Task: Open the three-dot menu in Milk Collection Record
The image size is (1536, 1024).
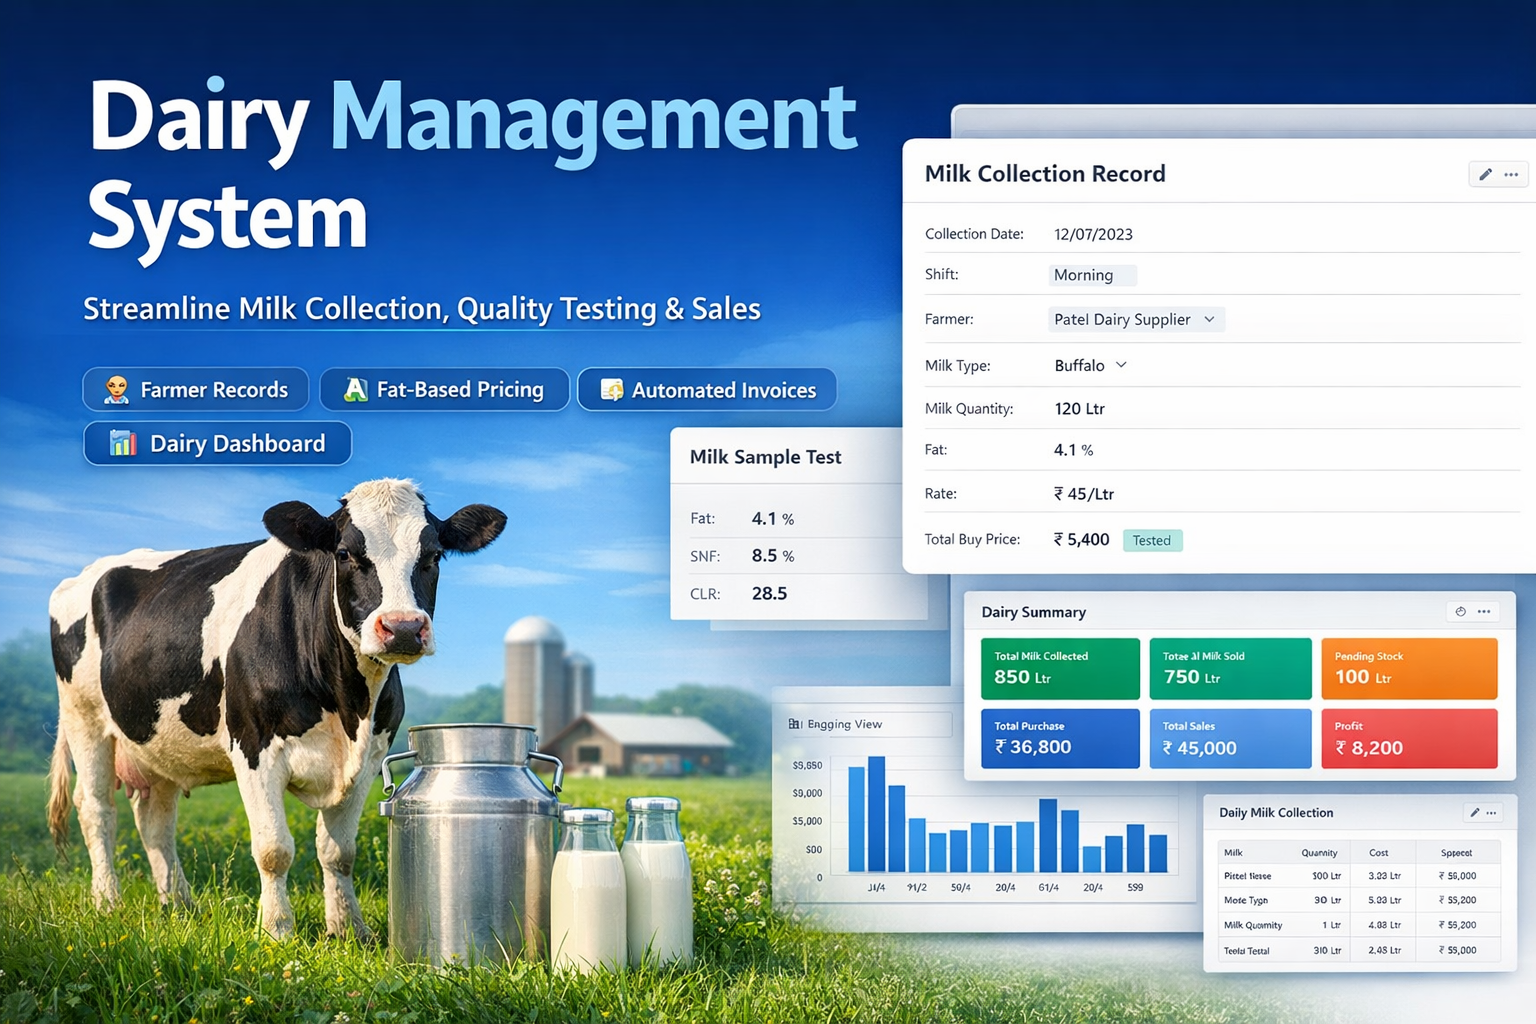Action: pyautogui.click(x=1511, y=175)
